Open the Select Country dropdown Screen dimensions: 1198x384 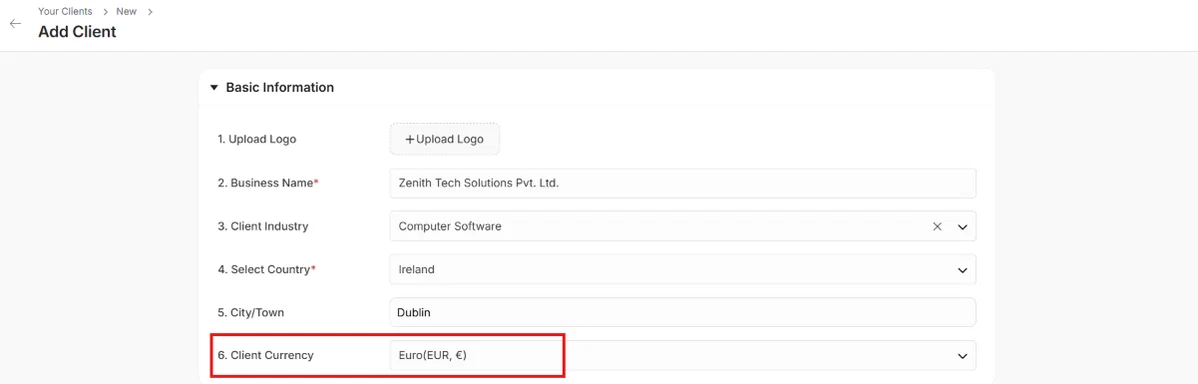683,269
